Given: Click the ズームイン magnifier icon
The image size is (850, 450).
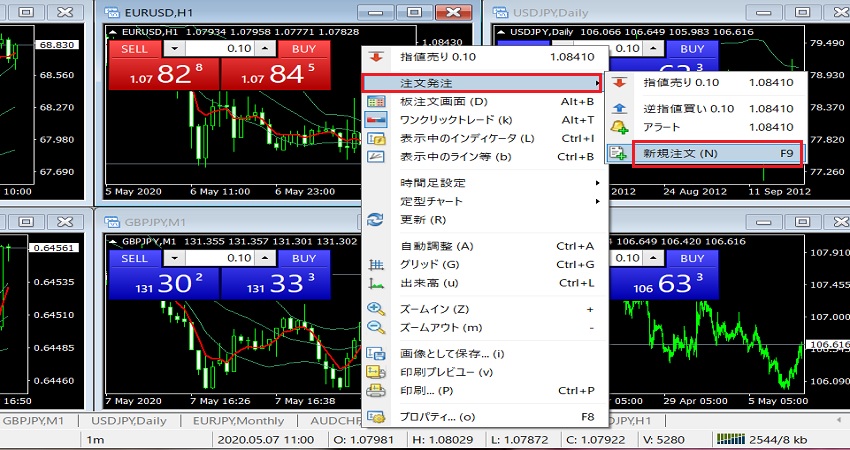Looking at the screenshot, I should point(376,309).
